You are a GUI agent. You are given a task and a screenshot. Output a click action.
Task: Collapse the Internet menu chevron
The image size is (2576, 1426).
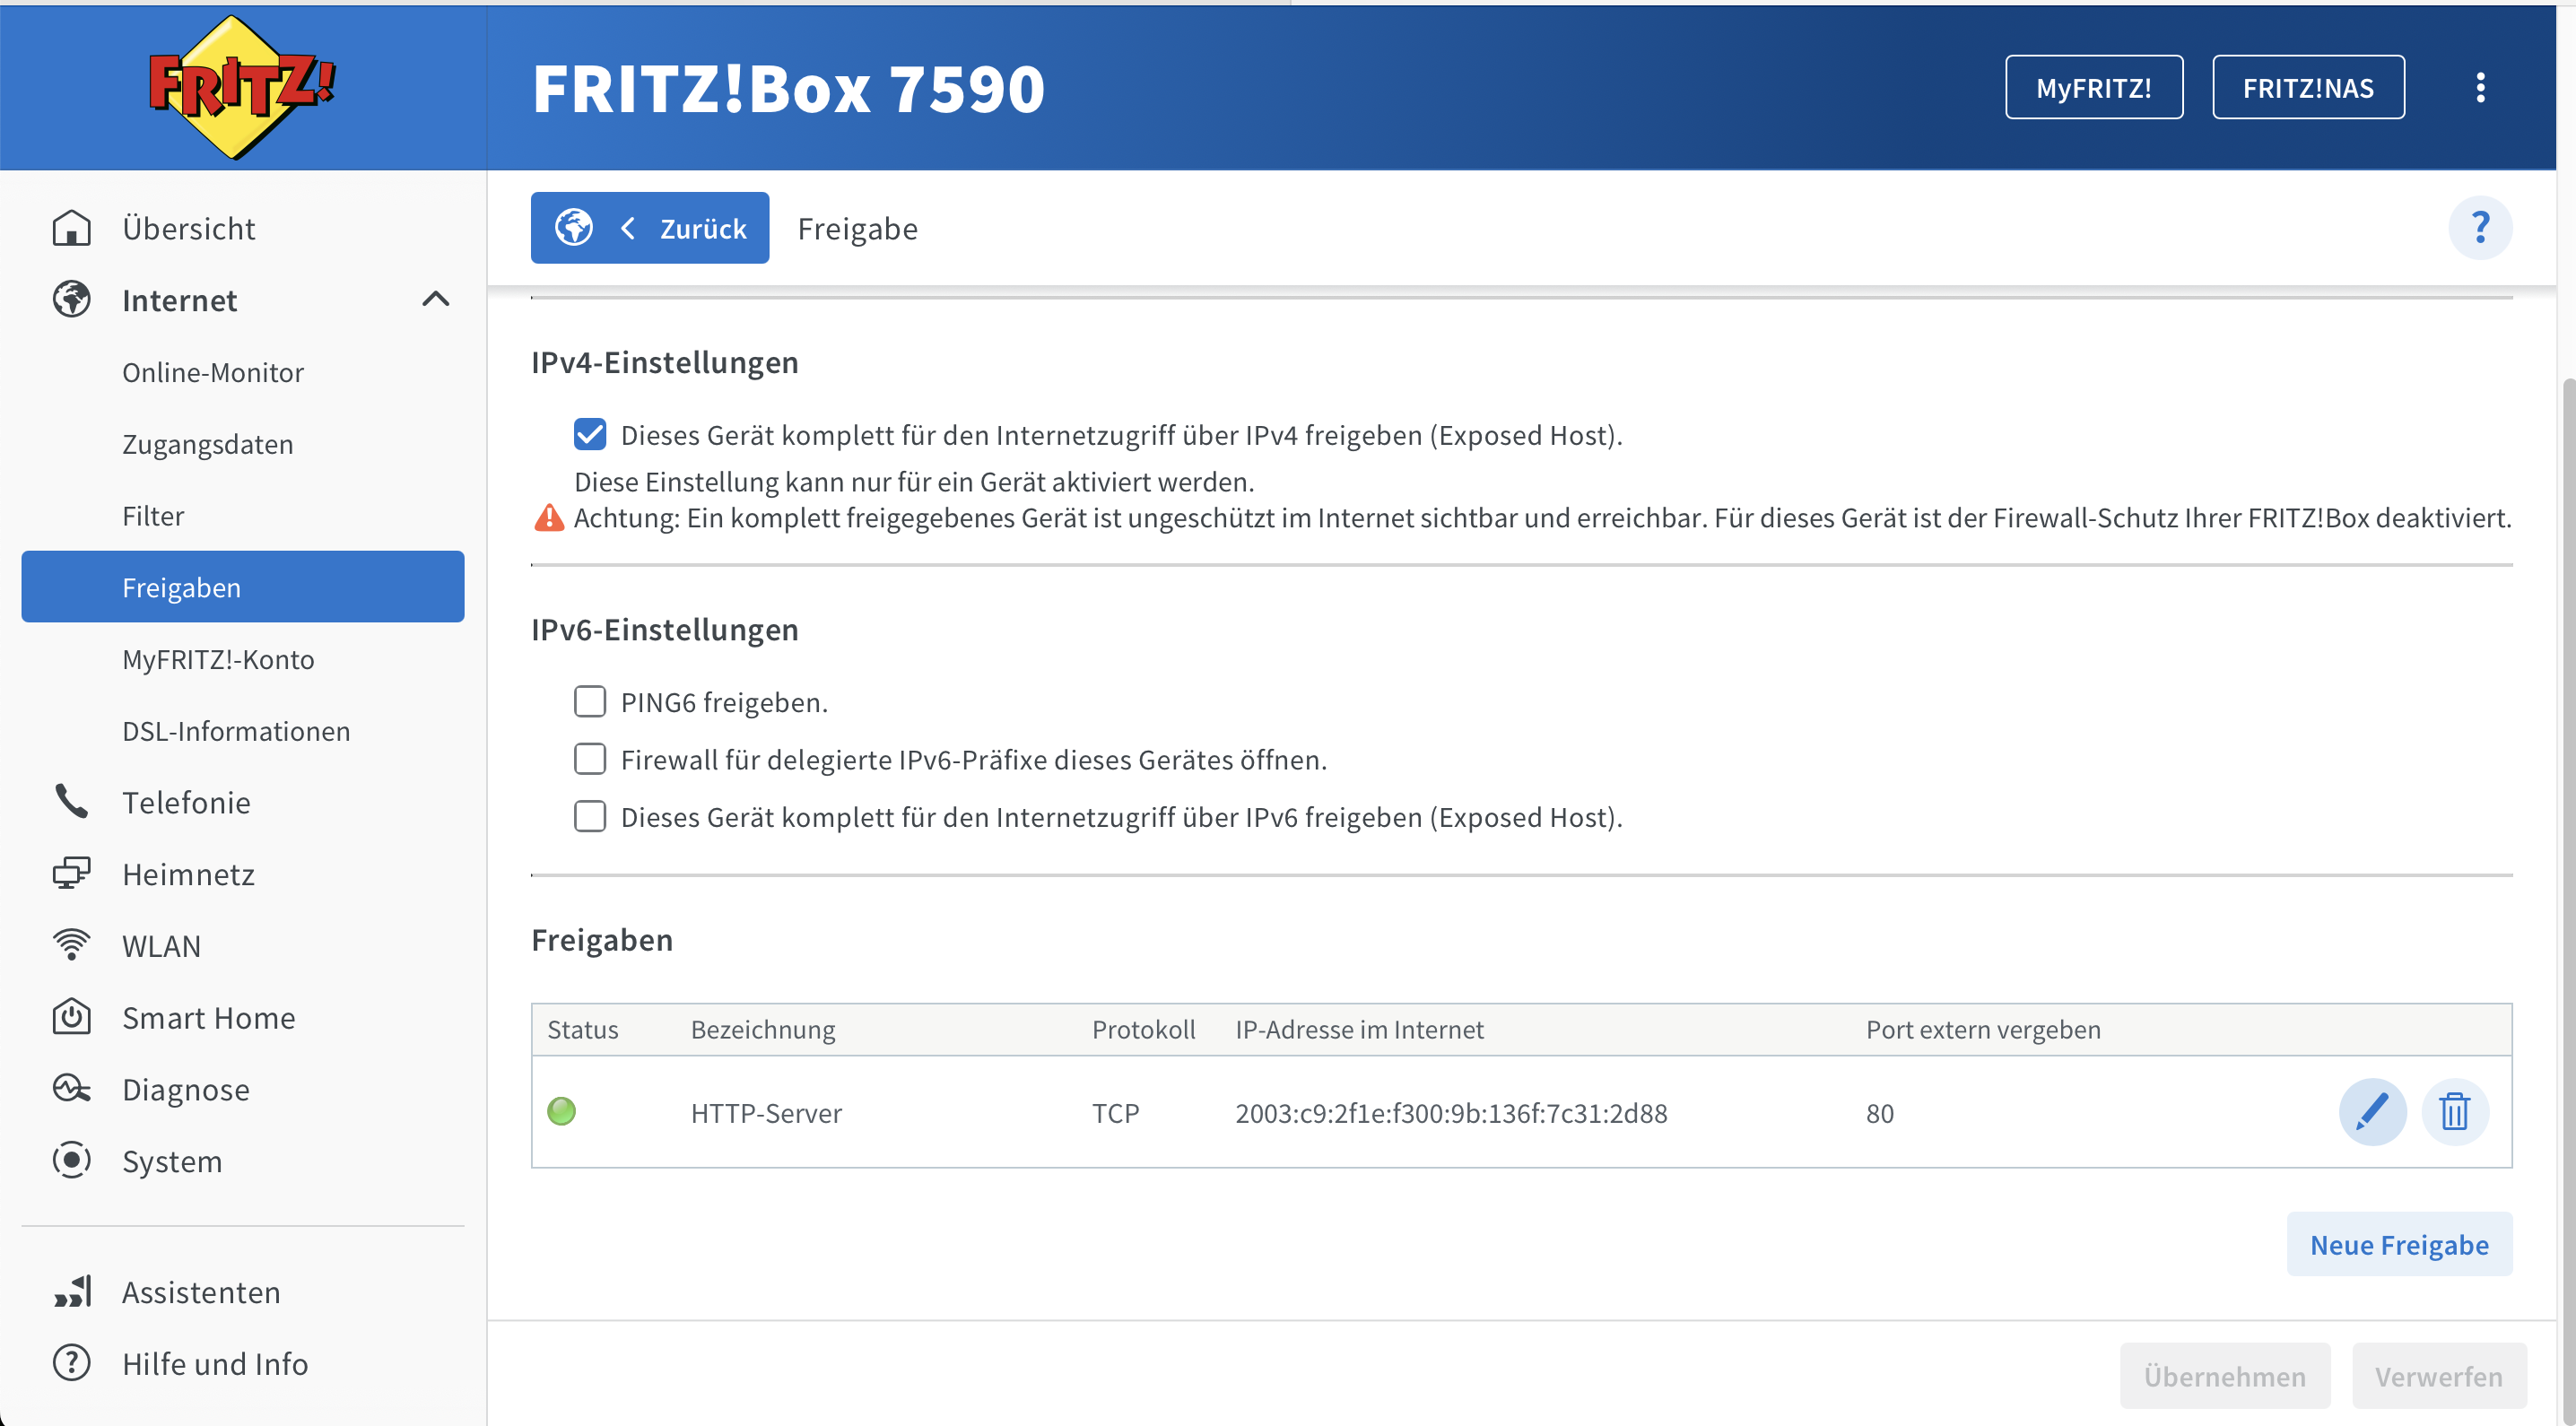coord(436,299)
